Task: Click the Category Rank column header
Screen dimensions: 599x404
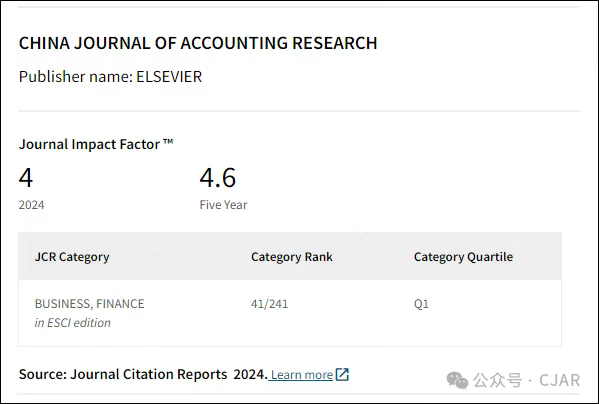Action: 292,257
